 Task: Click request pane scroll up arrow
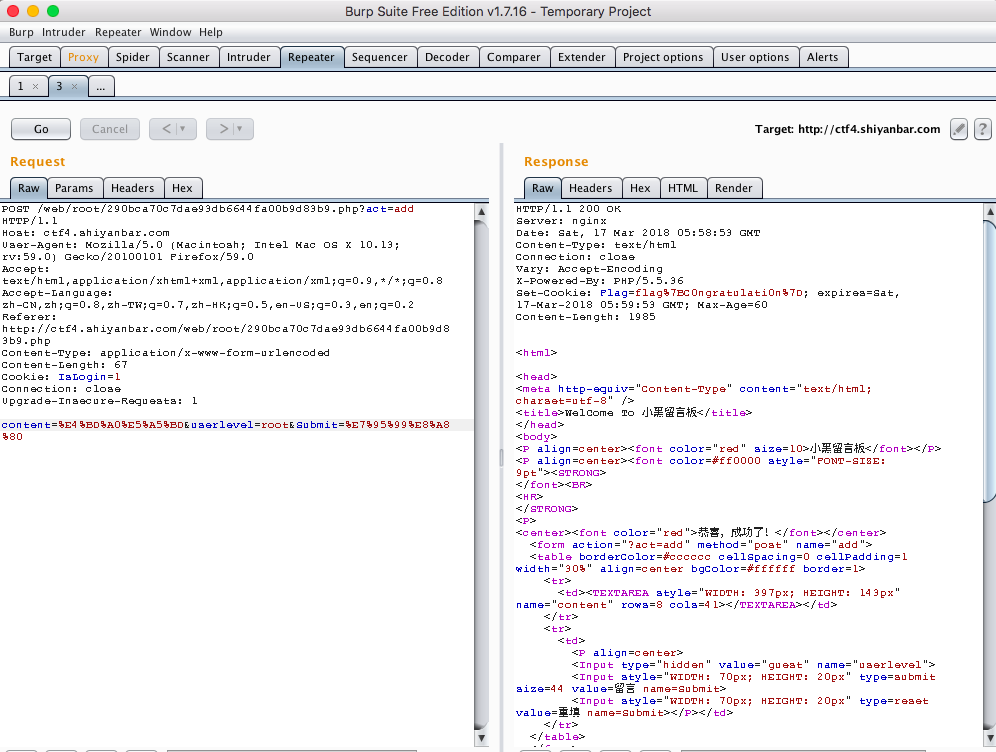pos(481,212)
